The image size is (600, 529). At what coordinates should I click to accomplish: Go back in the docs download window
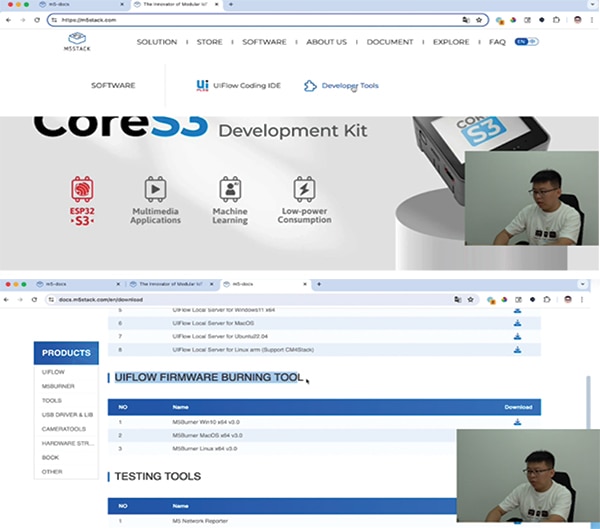pos(6,300)
